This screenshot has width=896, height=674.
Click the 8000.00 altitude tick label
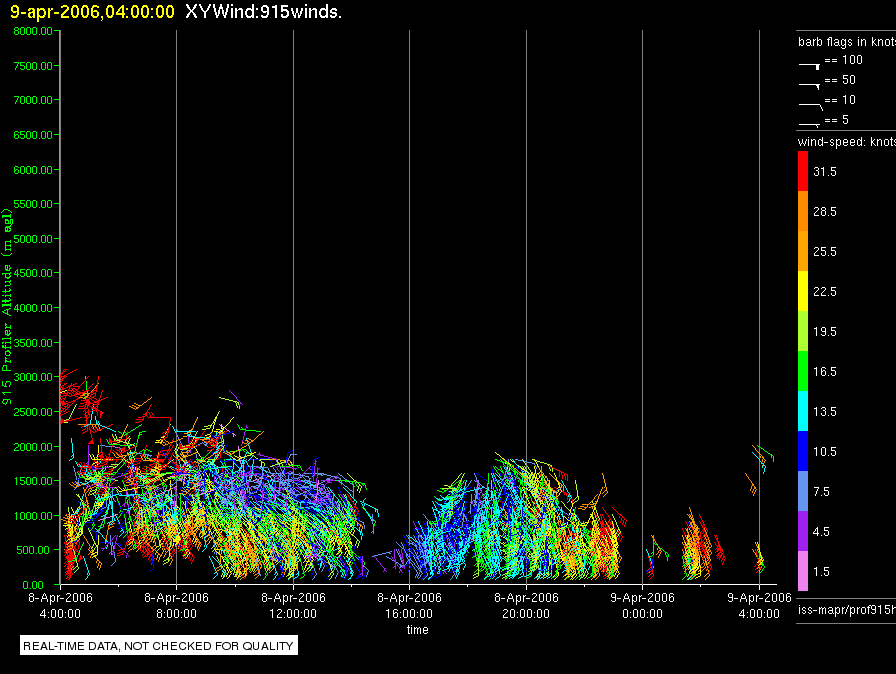point(33,31)
